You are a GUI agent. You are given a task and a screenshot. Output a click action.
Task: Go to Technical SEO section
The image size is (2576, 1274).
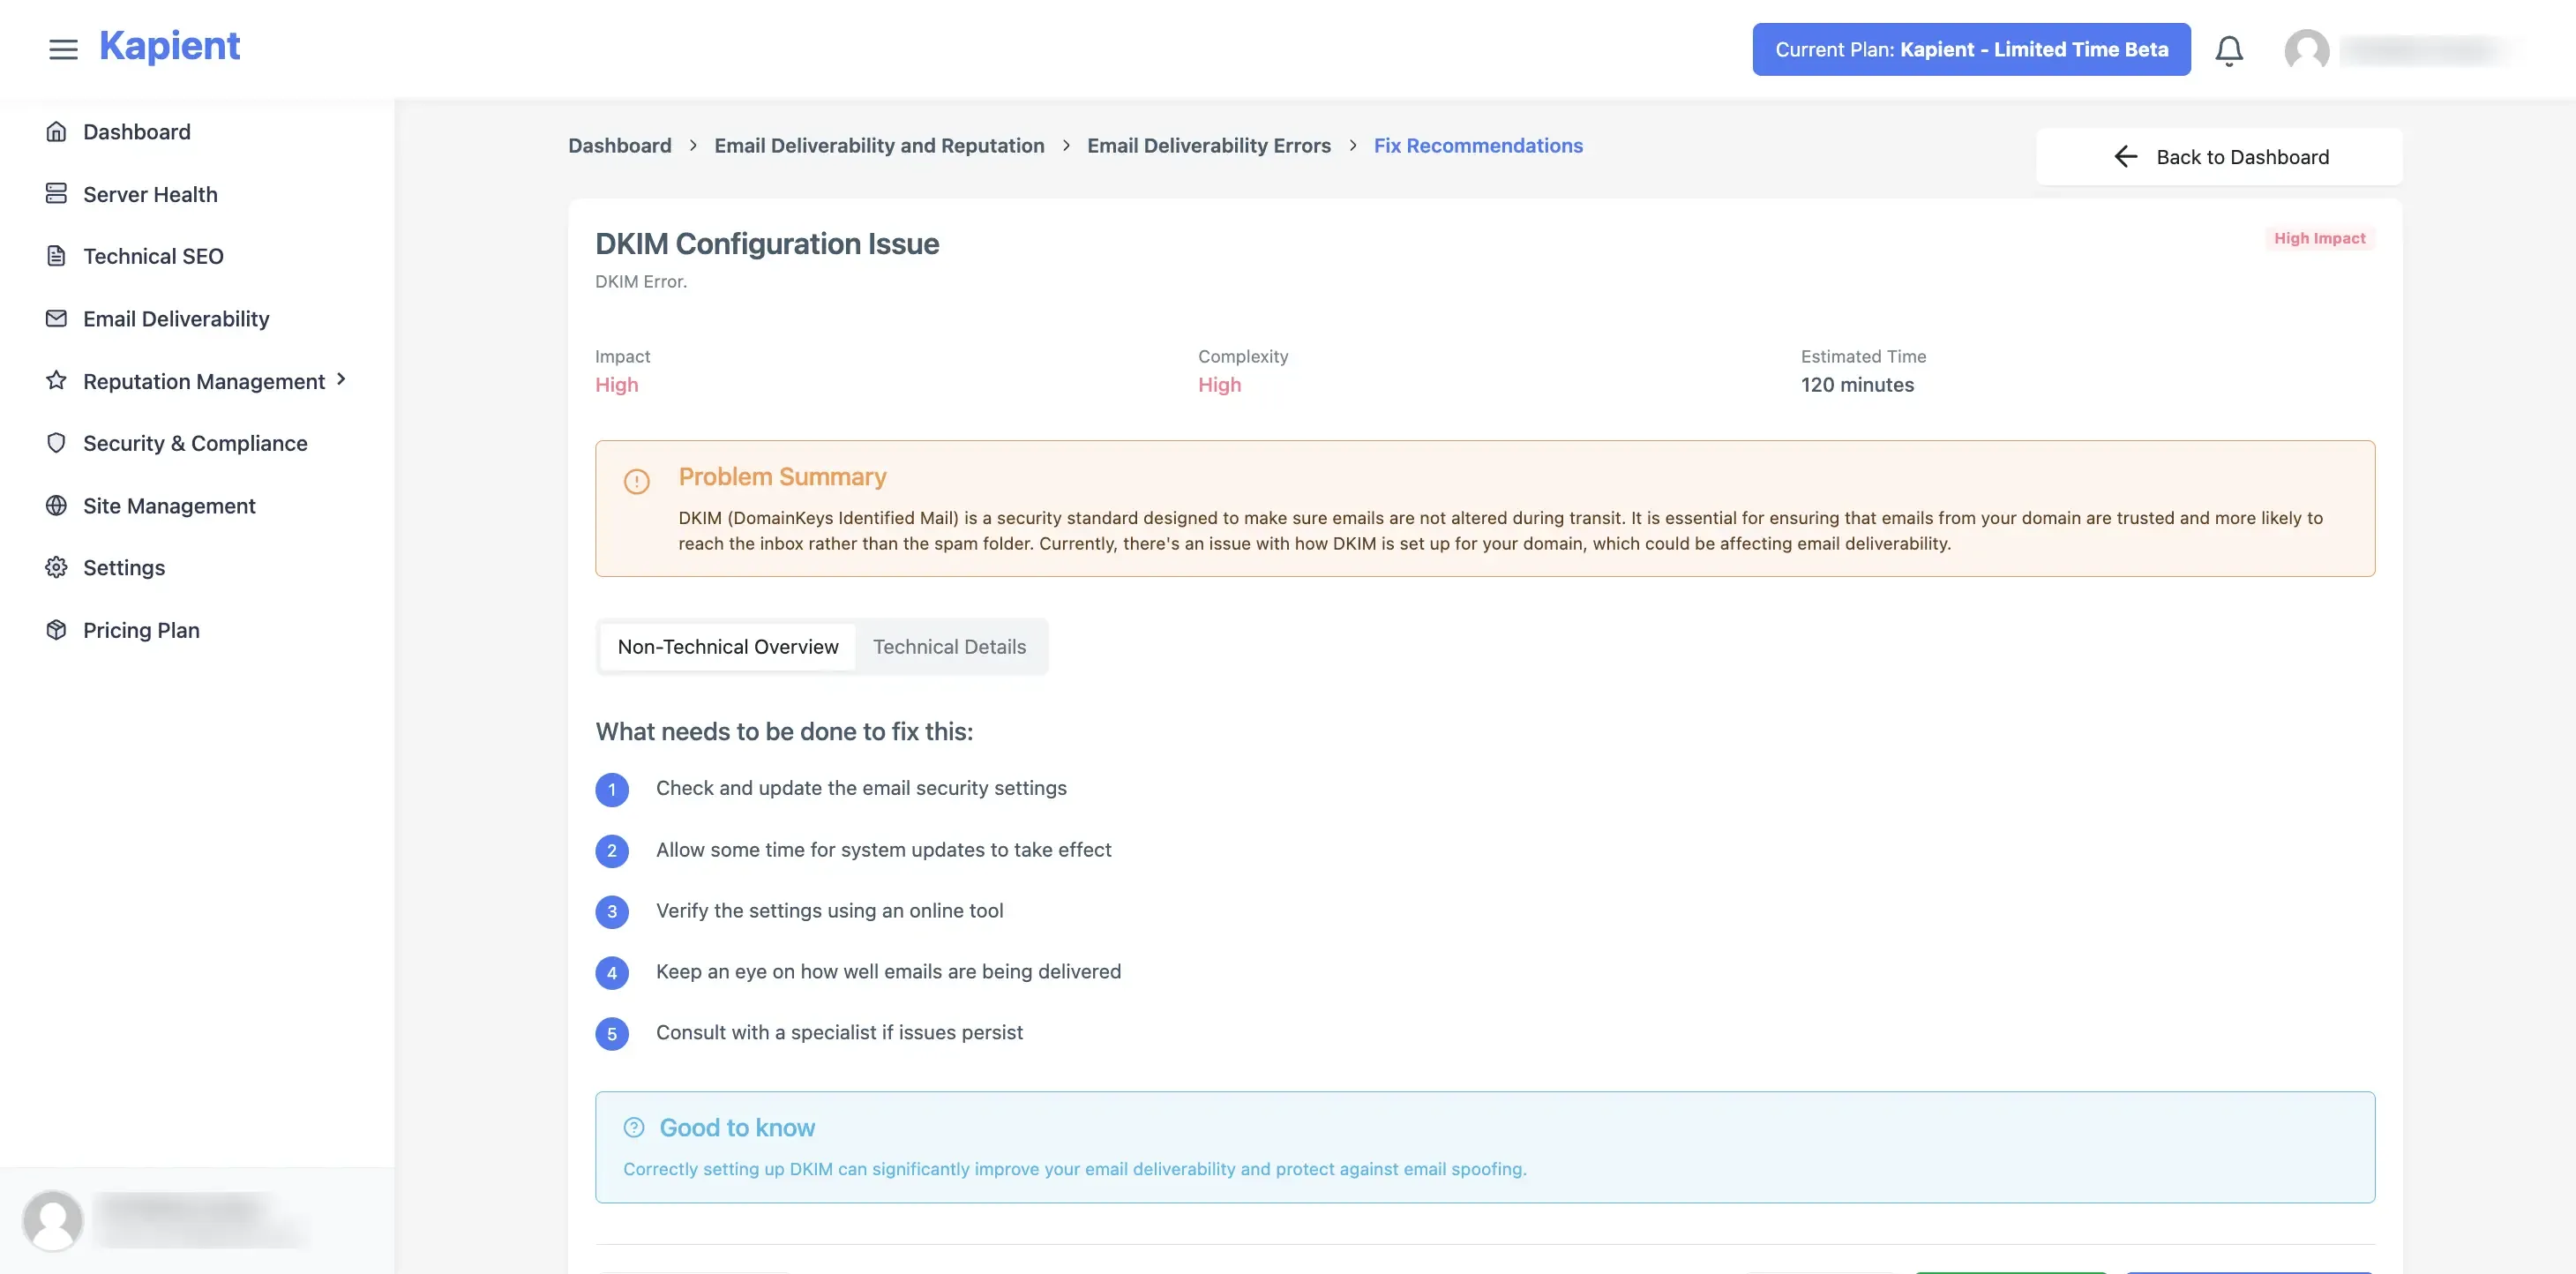tap(153, 256)
